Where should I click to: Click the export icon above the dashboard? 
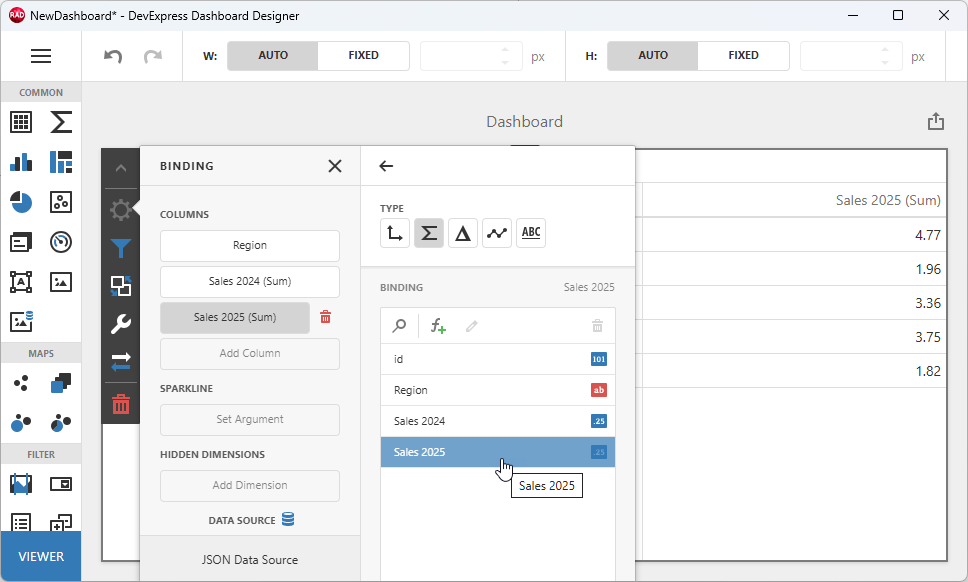pos(936,120)
